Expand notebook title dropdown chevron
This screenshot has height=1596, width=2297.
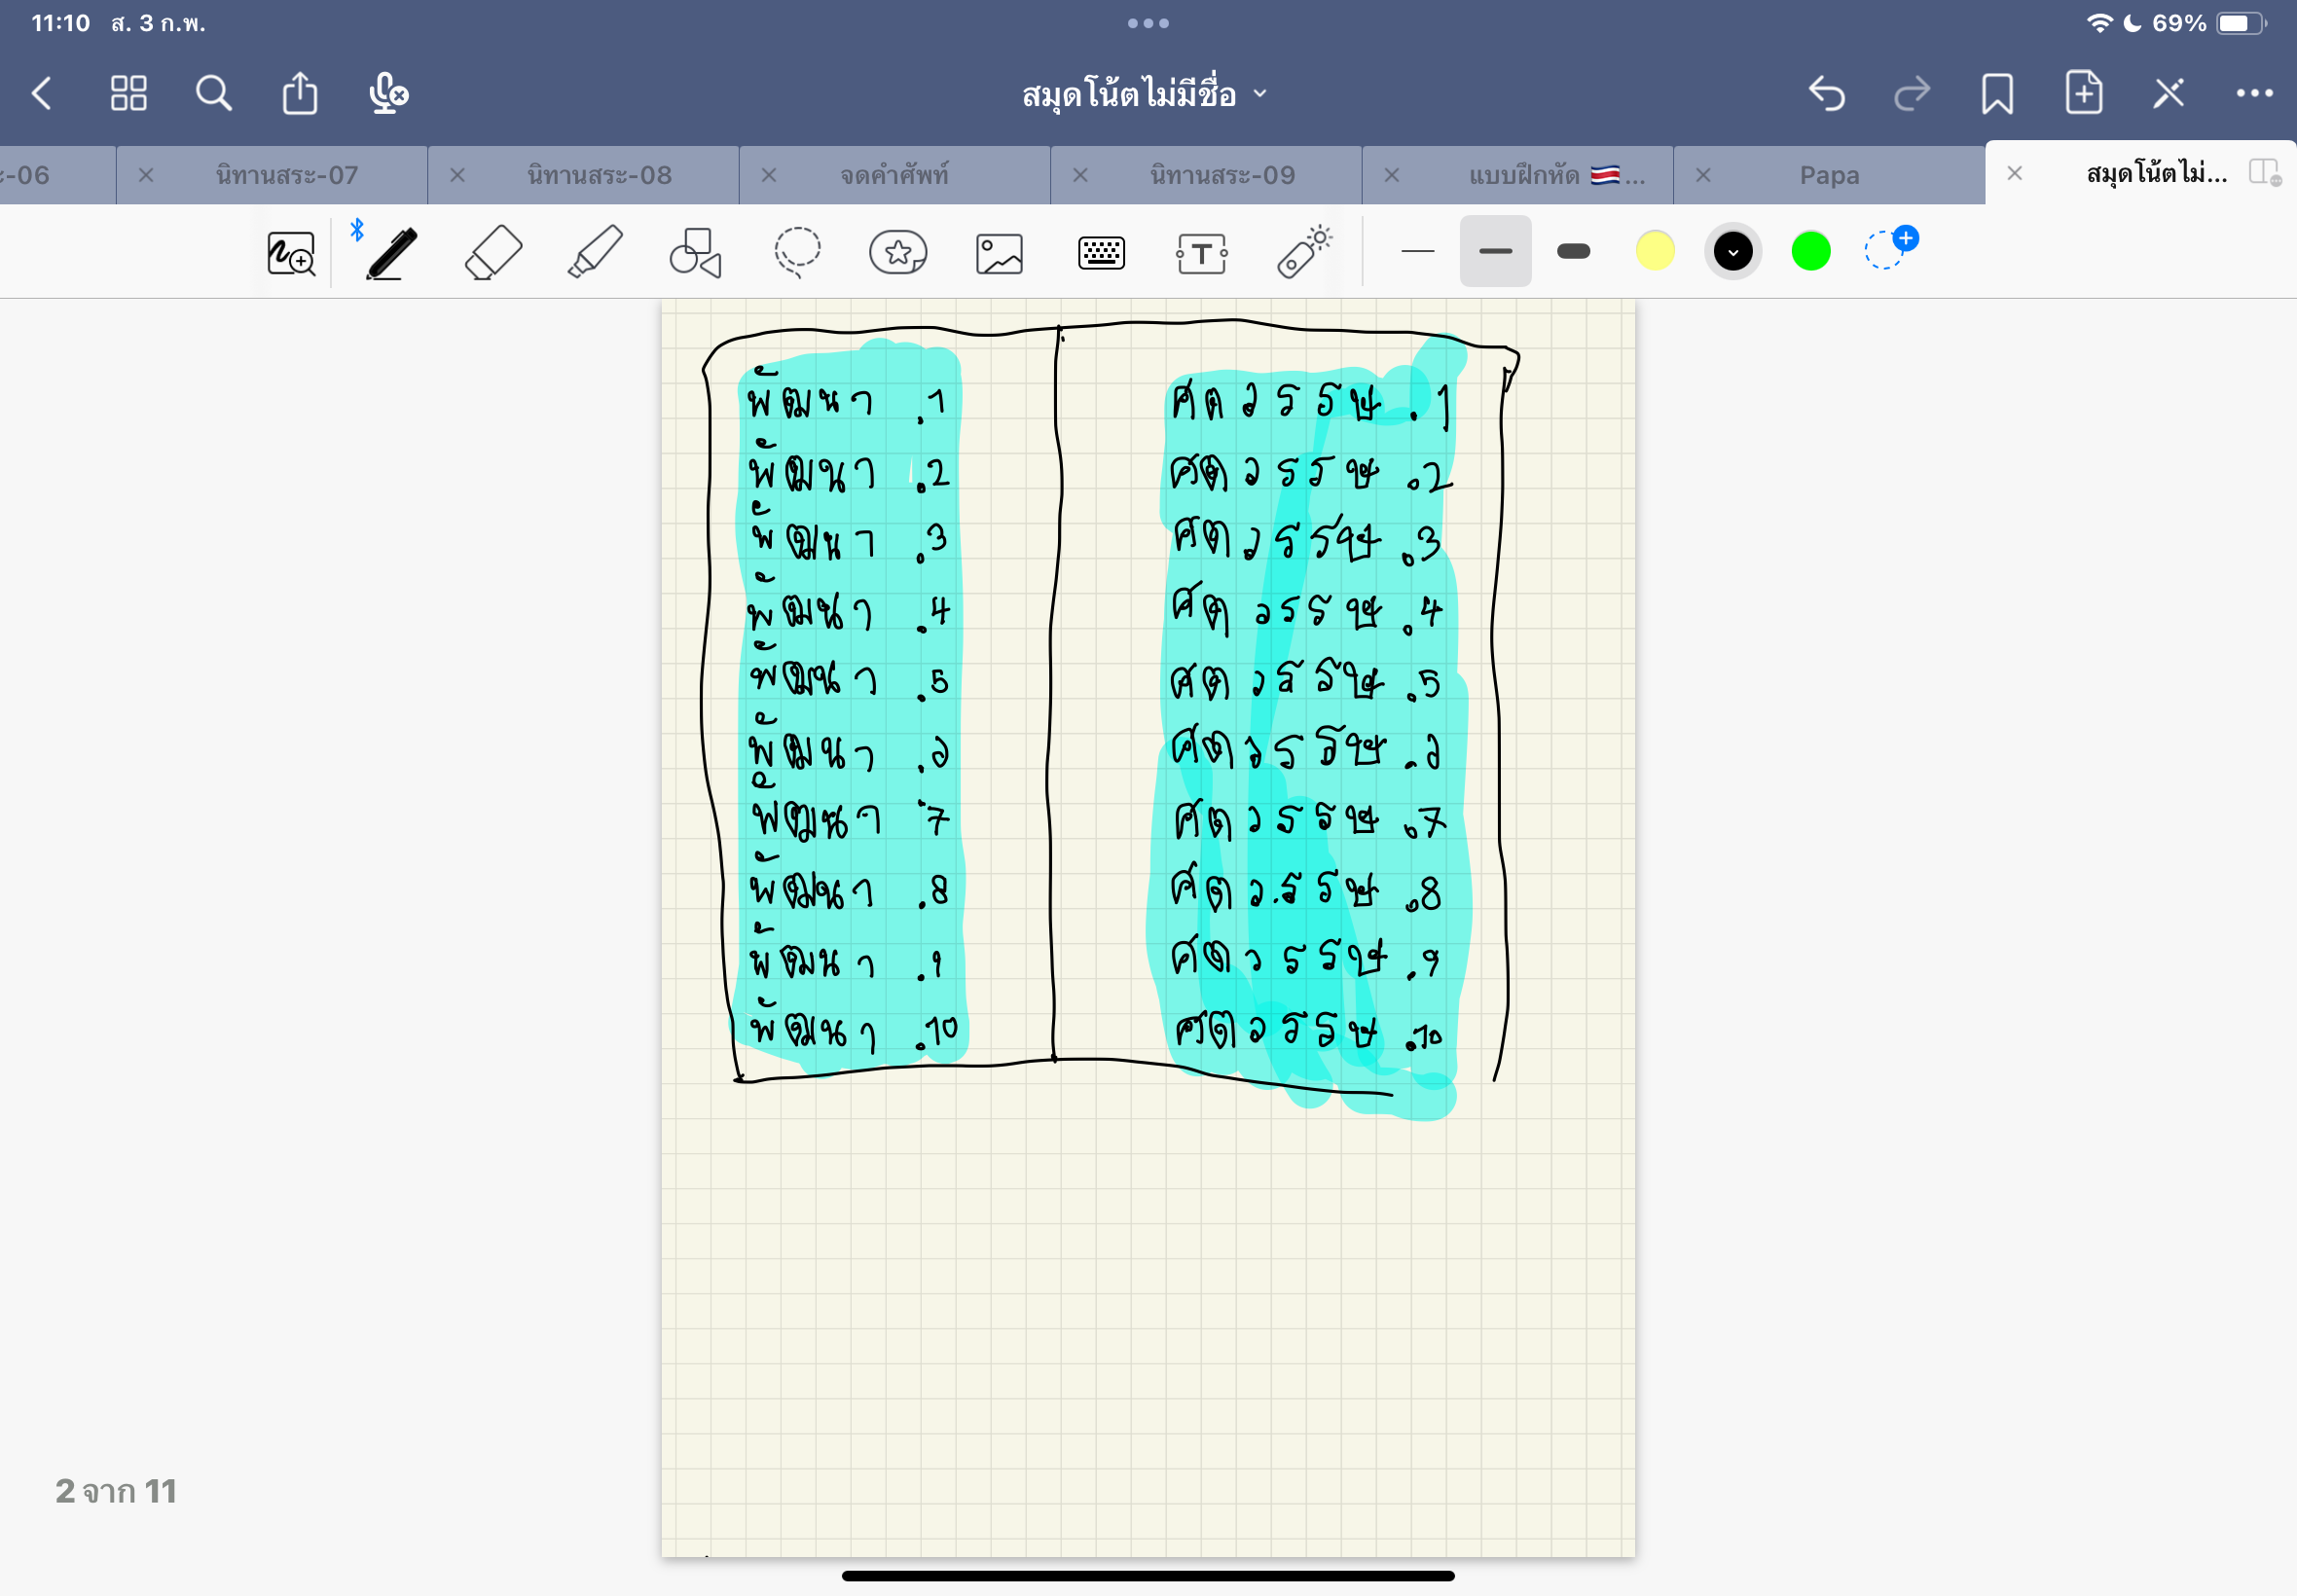1260,93
